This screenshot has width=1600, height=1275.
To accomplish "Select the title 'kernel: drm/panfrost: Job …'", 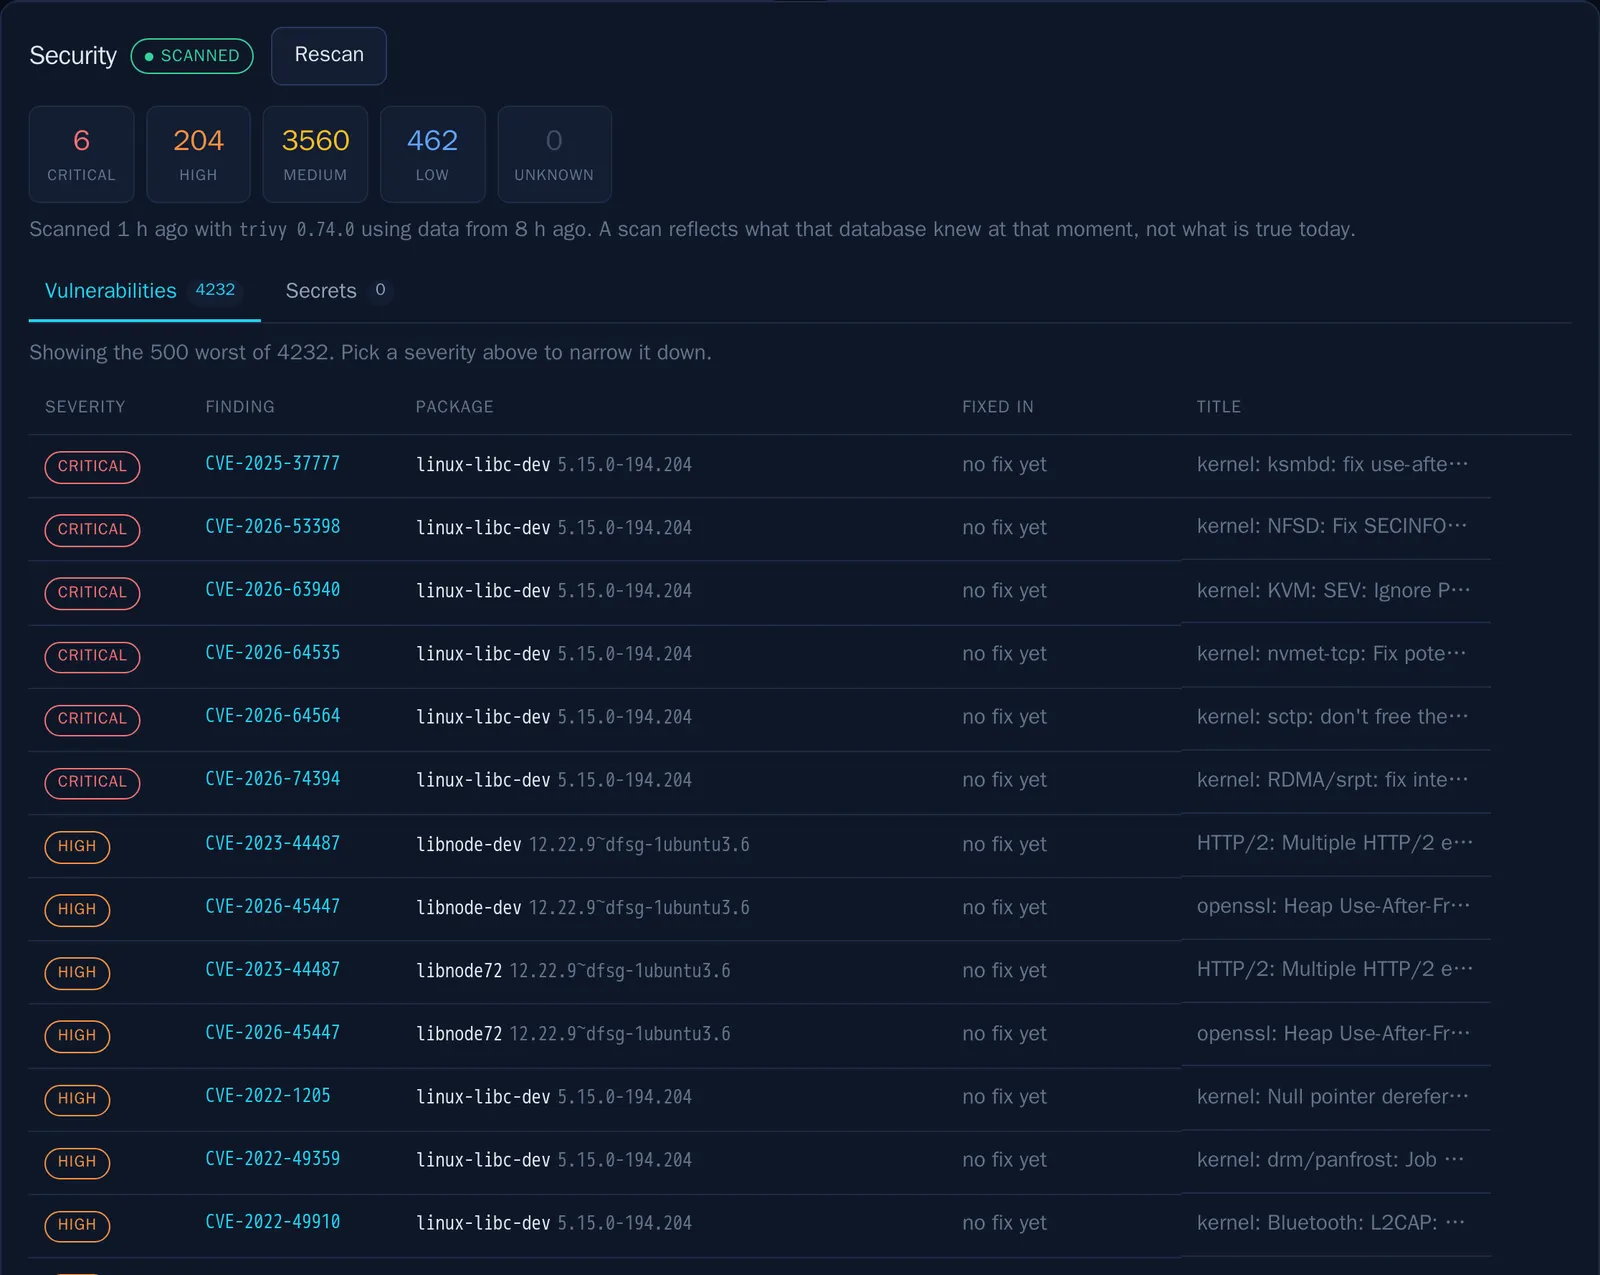I will pos(1330,1159).
